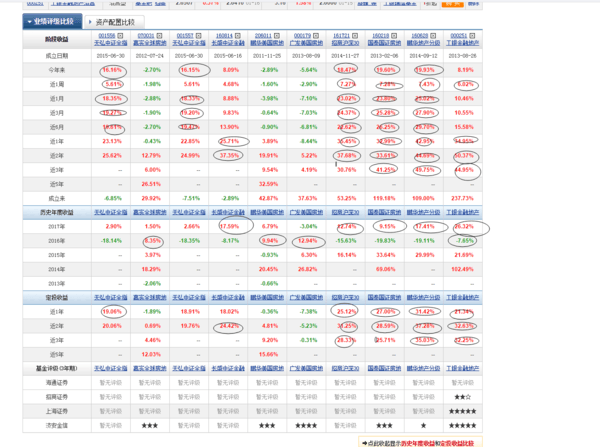600x447 pixels.
Task: Click the 237.73% since-inception value
Action: pyautogui.click(x=462, y=198)
